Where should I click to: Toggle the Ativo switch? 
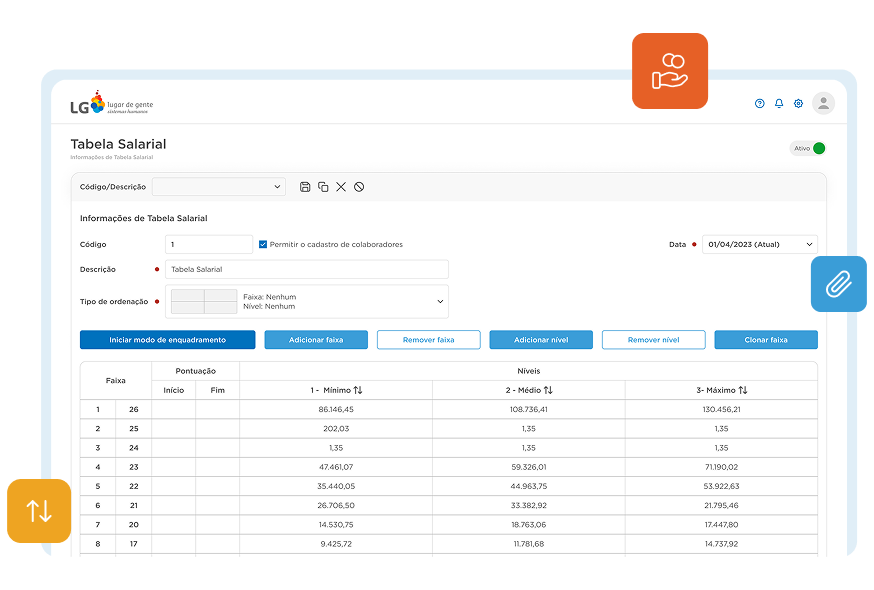818,149
